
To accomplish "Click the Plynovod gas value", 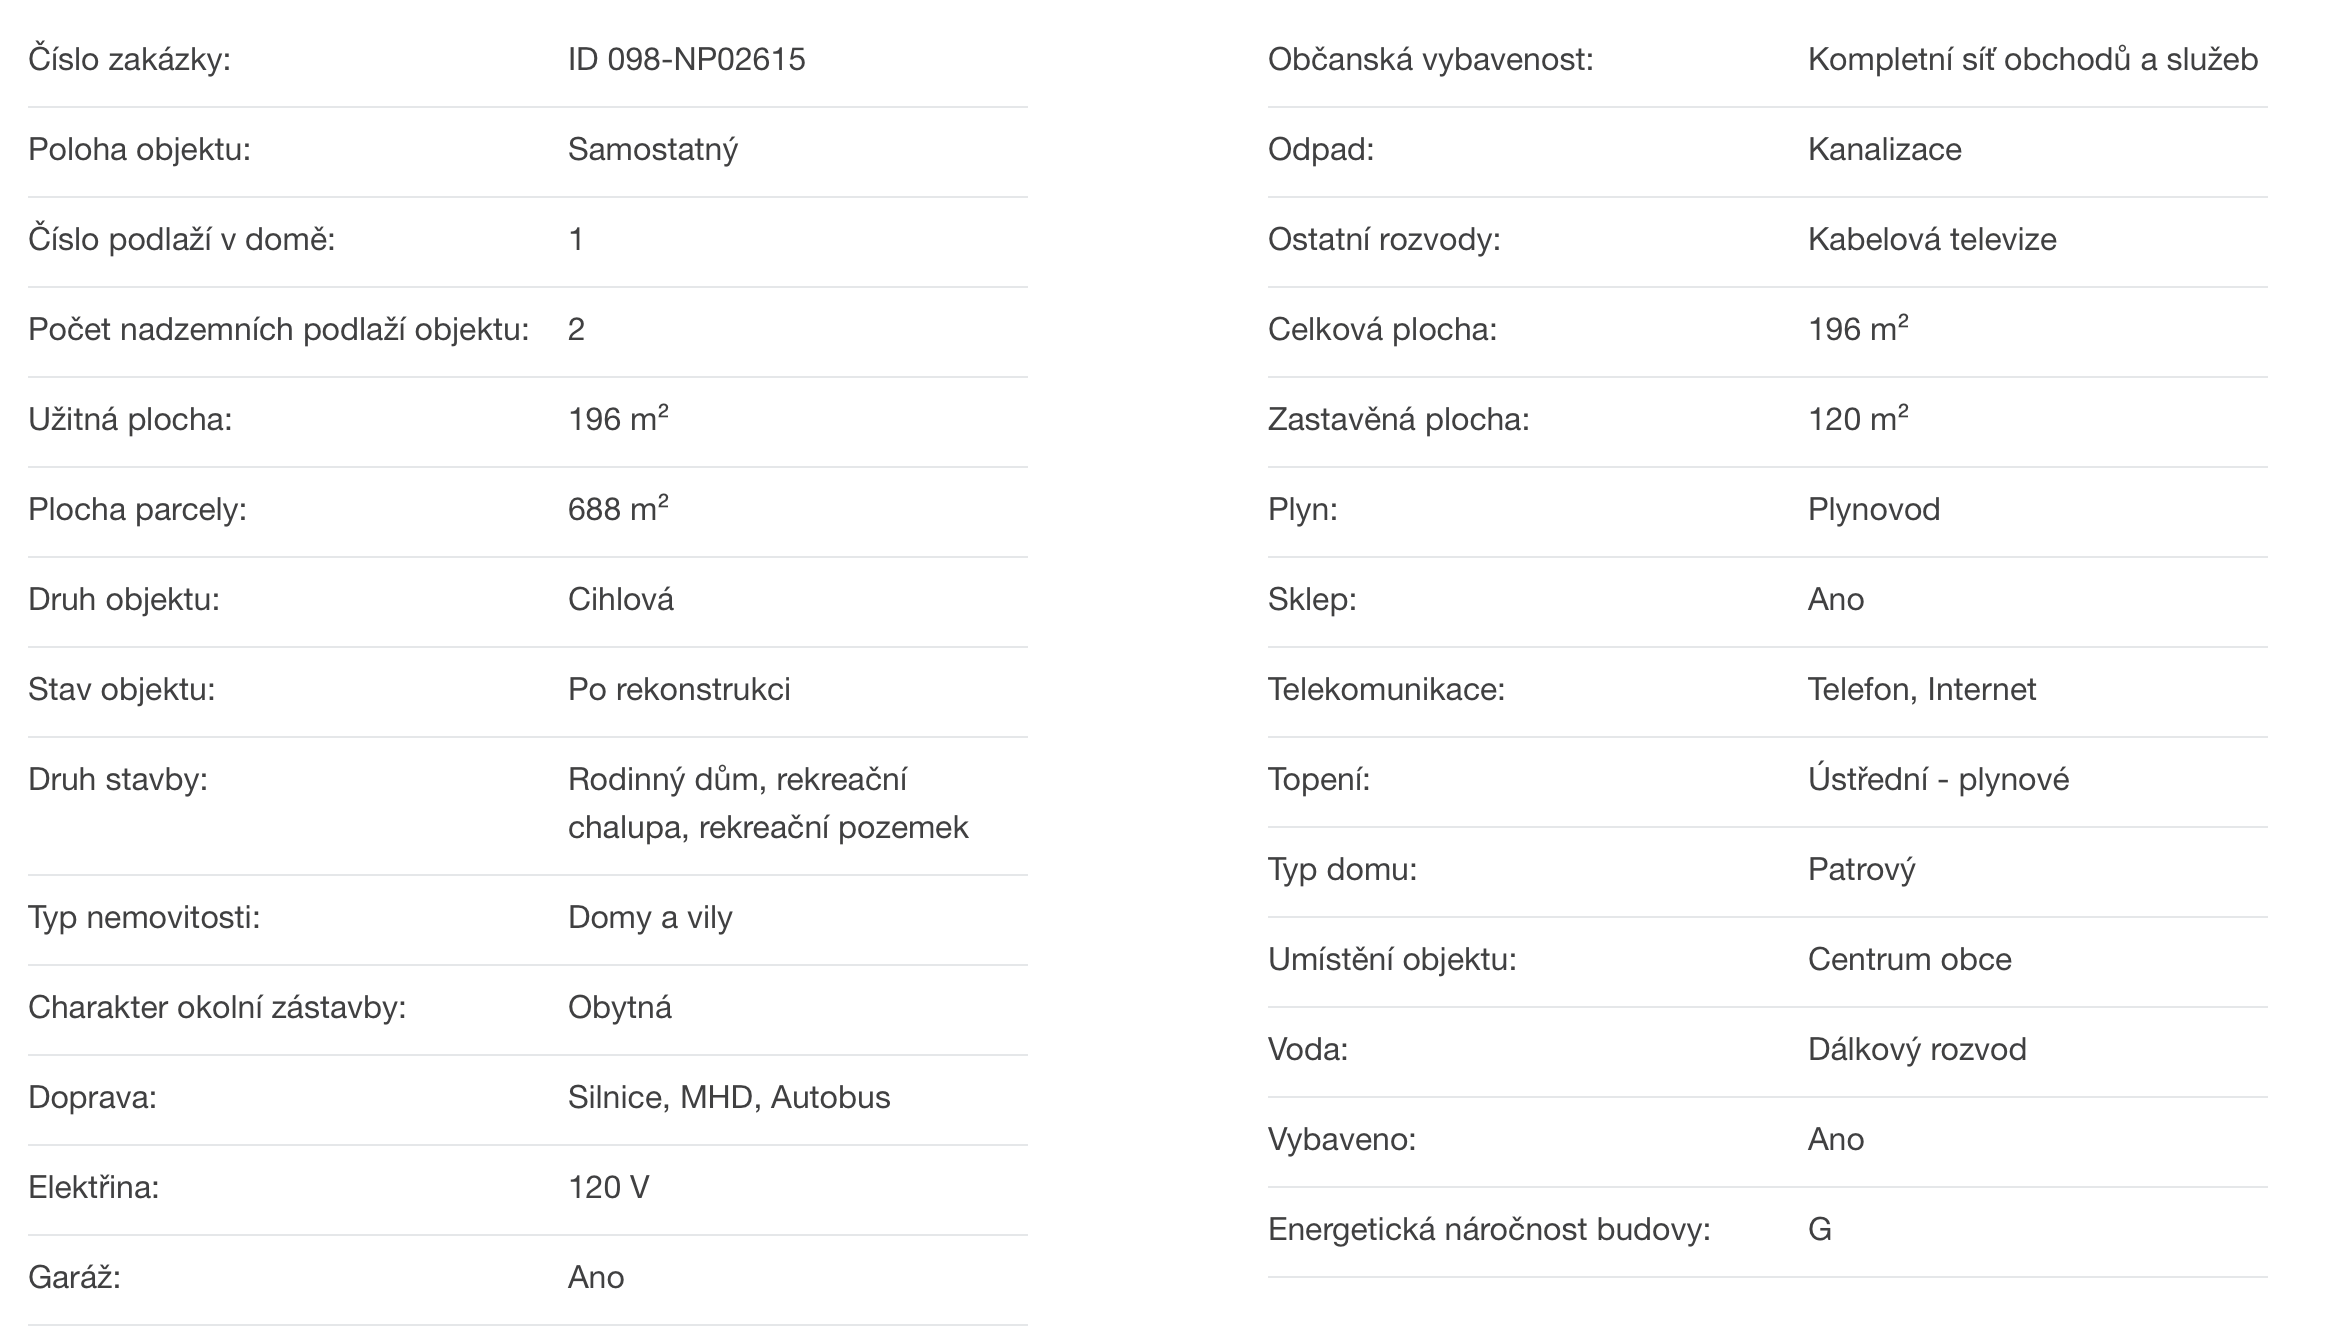I will coord(1874,509).
